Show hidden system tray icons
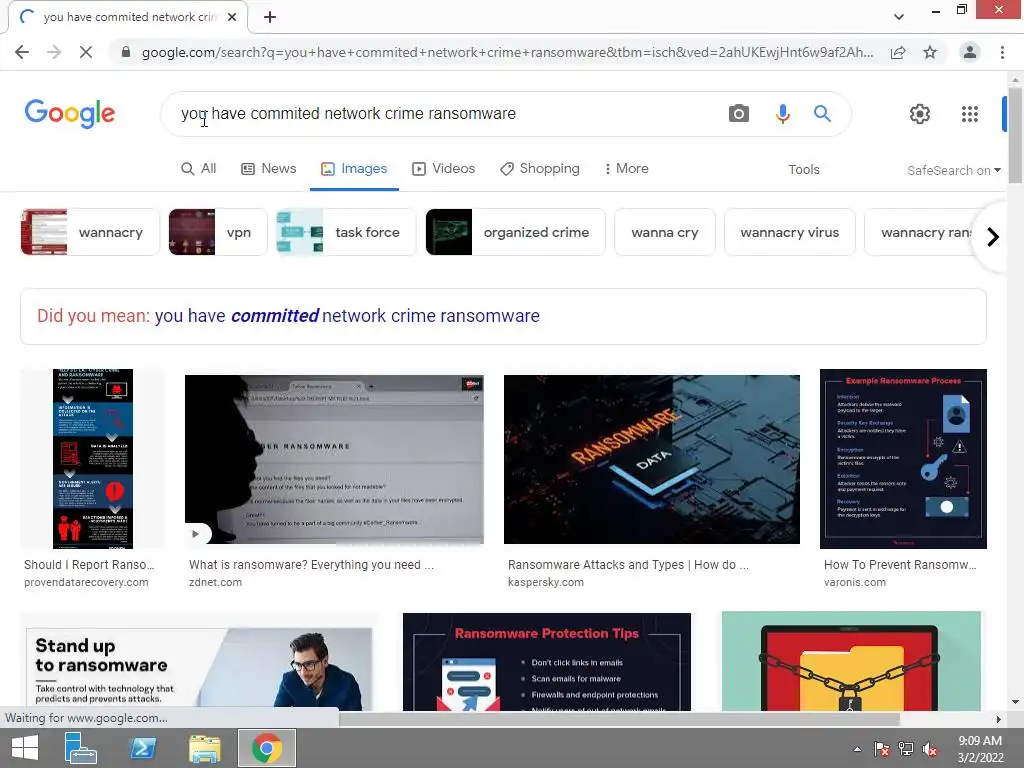The image size is (1024, 768). tap(857, 749)
